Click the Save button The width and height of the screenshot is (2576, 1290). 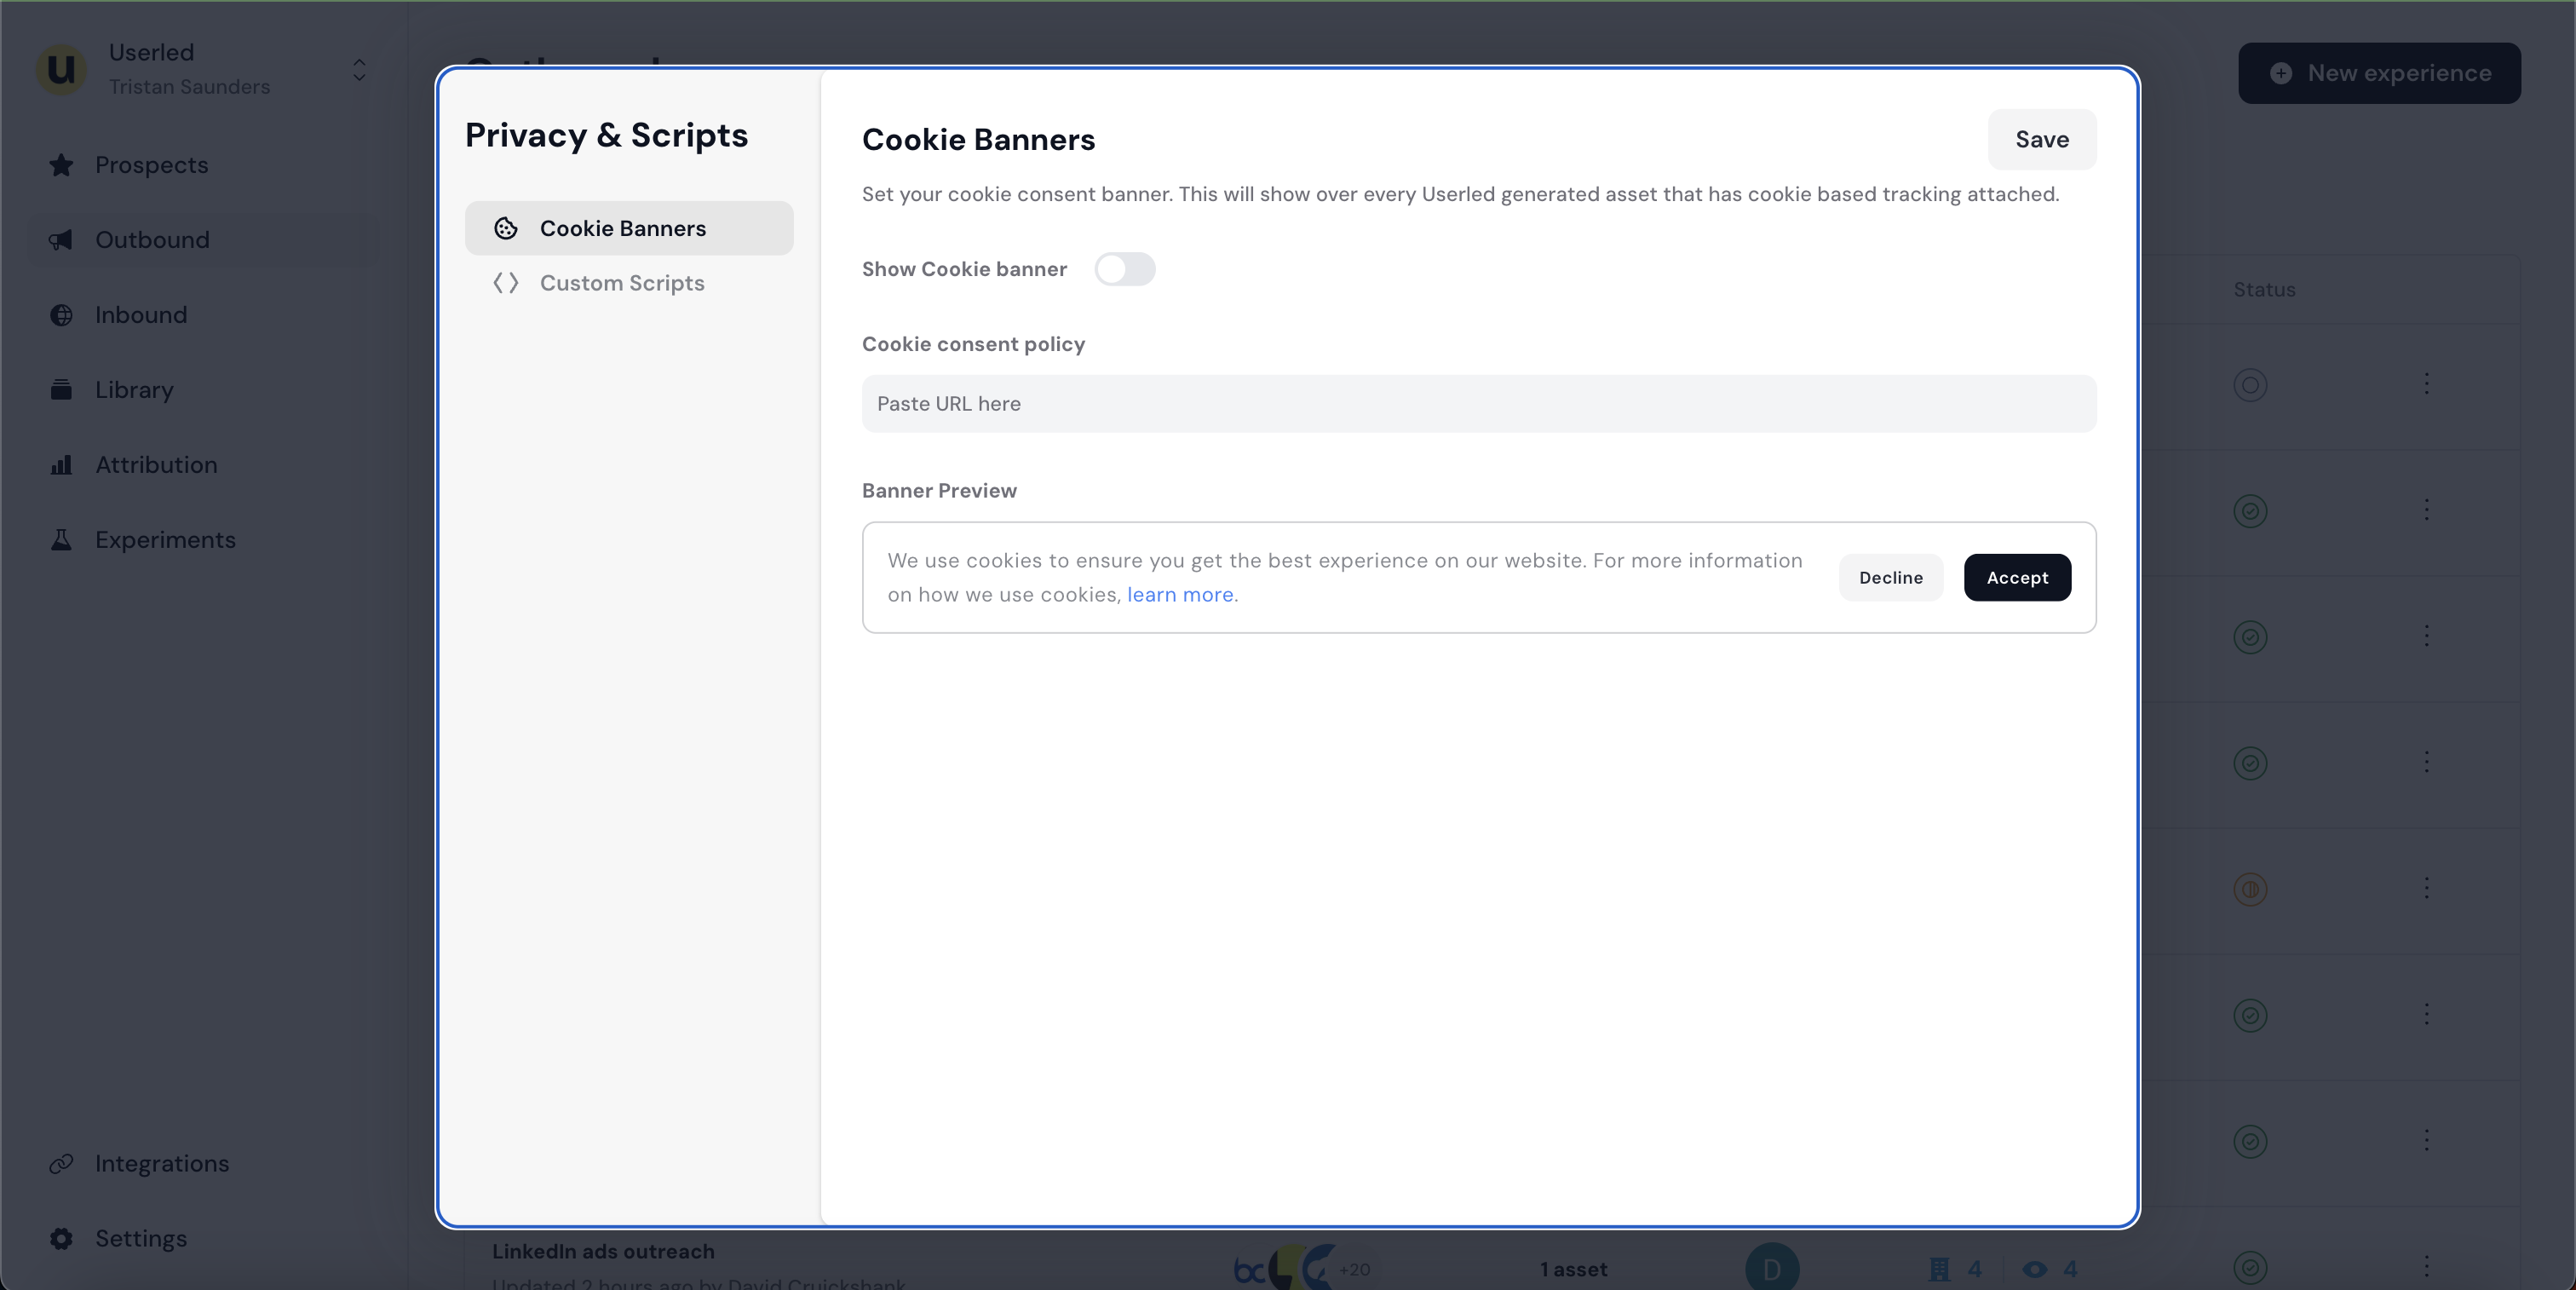click(2041, 140)
